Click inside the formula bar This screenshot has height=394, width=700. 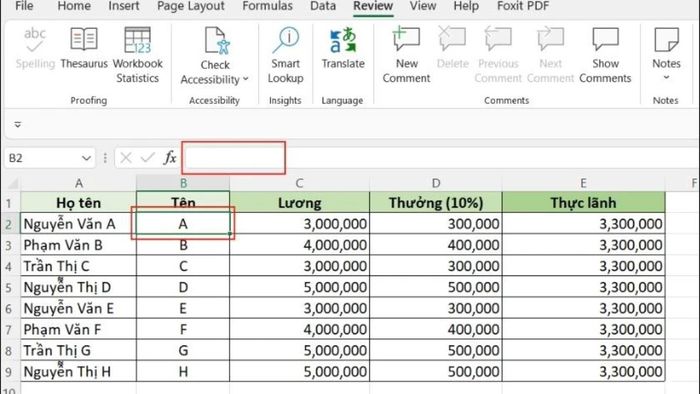[440, 158]
